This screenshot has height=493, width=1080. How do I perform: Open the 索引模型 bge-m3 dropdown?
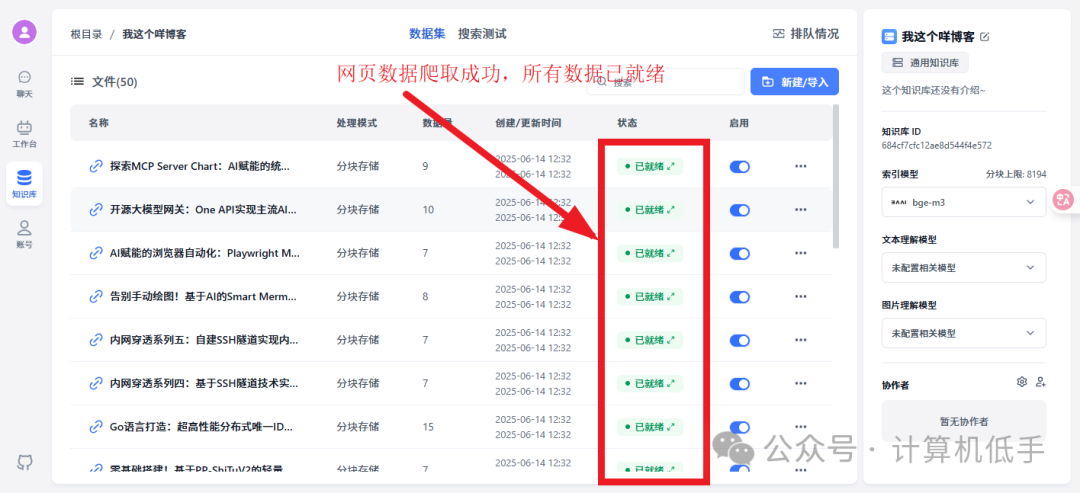(964, 202)
